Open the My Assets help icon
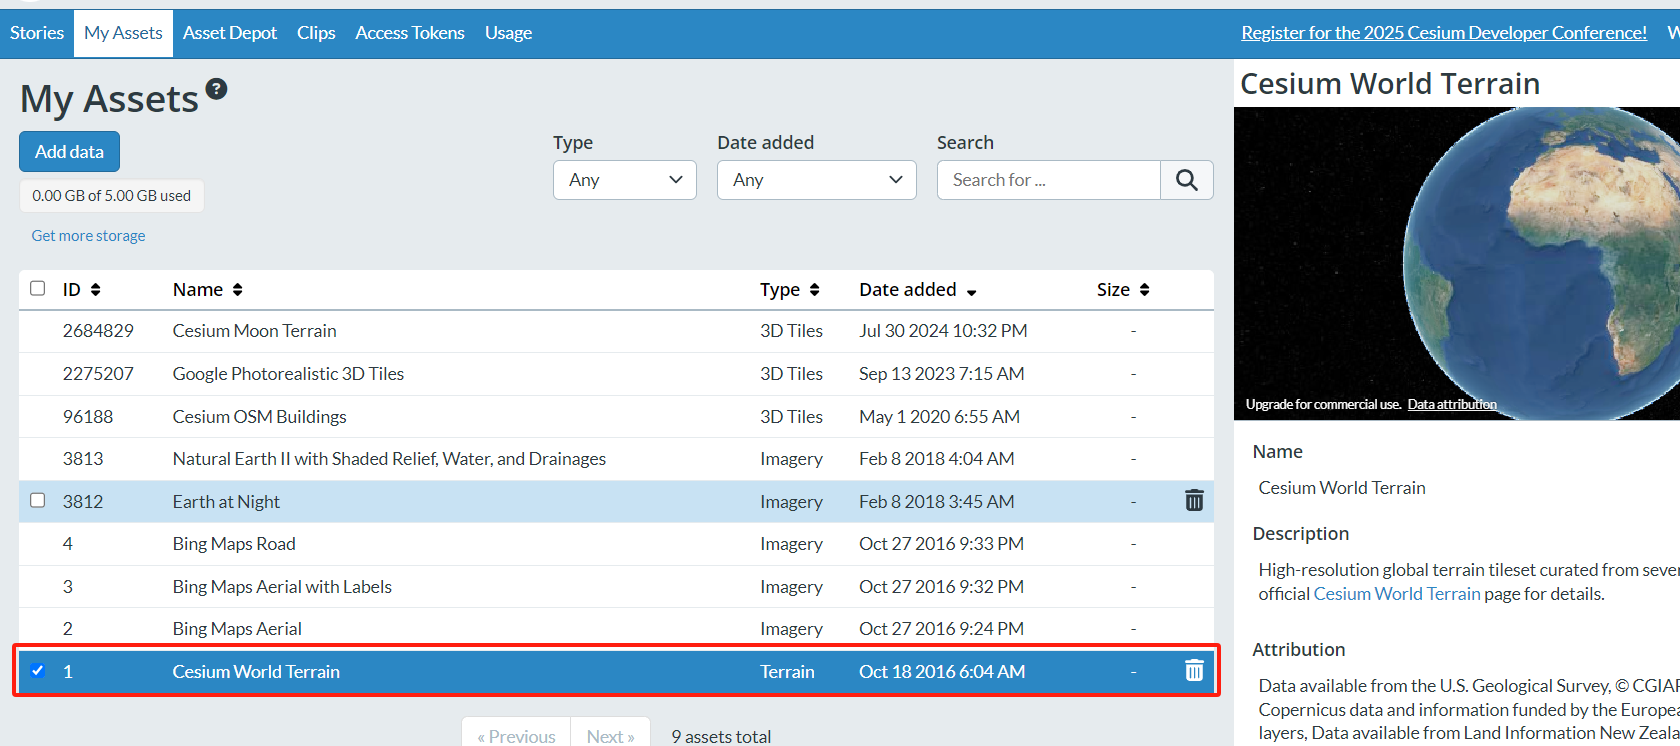1680x746 pixels. [216, 89]
